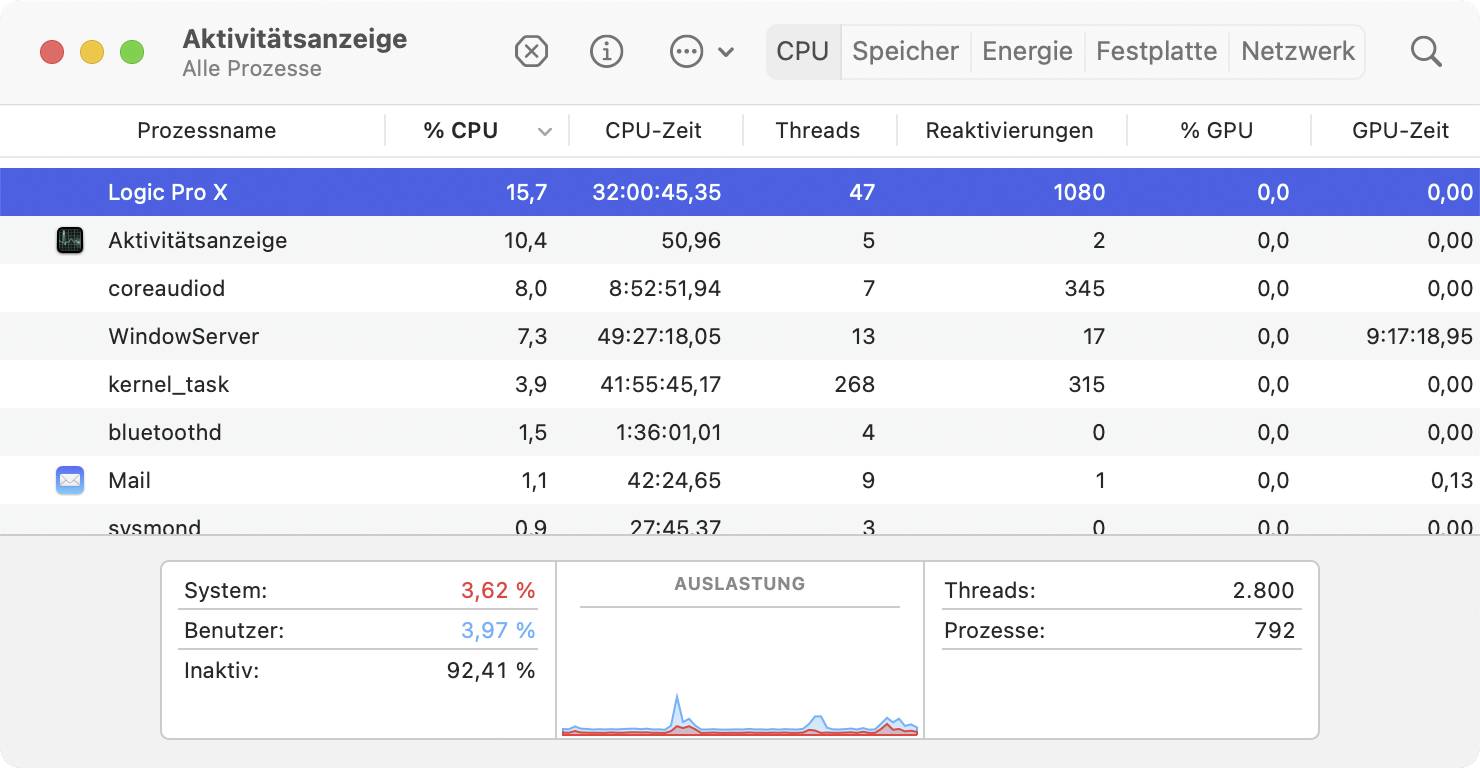Click the Aktivitätsanzeige app icon in list

click(69, 240)
